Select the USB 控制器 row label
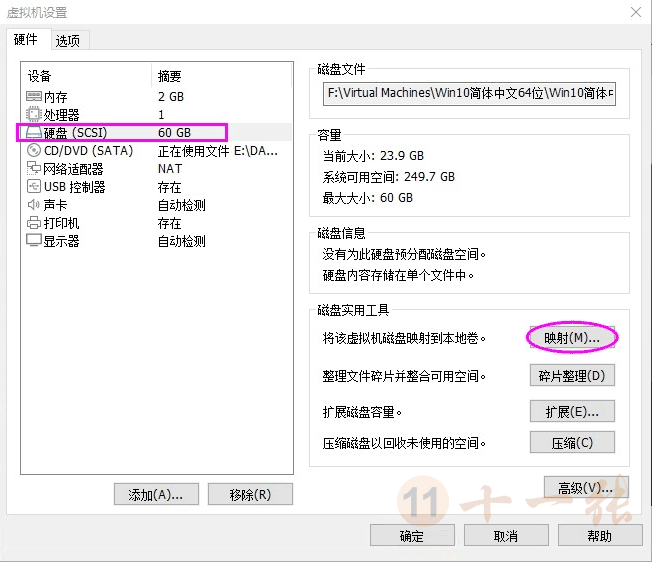 pos(75,187)
